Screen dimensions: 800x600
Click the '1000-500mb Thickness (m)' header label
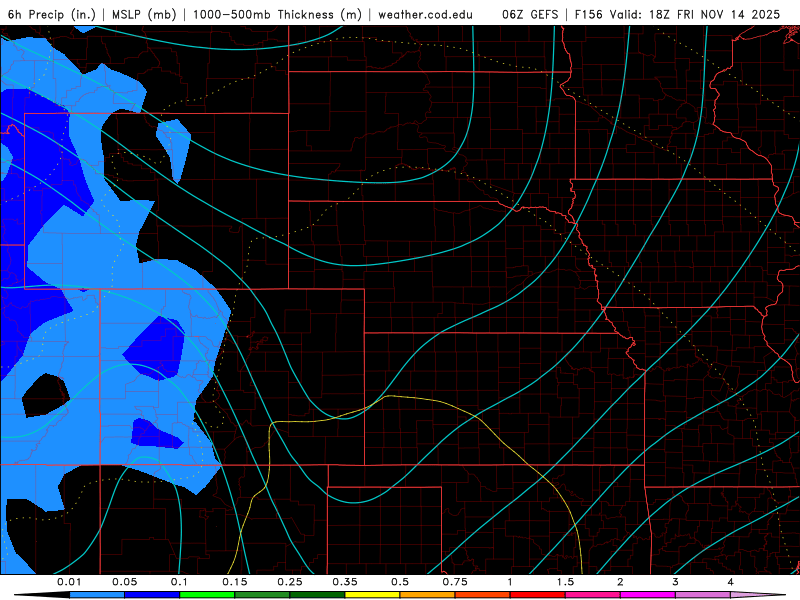pyautogui.click(x=277, y=14)
